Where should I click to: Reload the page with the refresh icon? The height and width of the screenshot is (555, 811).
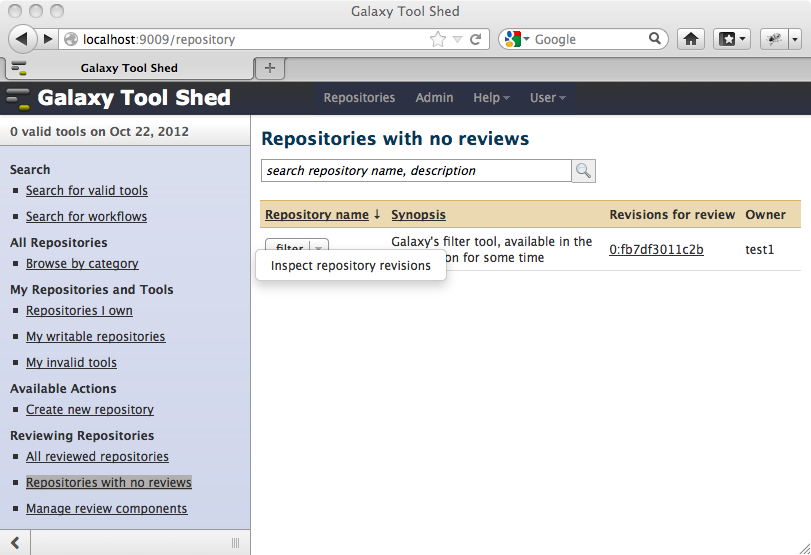click(x=475, y=39)
